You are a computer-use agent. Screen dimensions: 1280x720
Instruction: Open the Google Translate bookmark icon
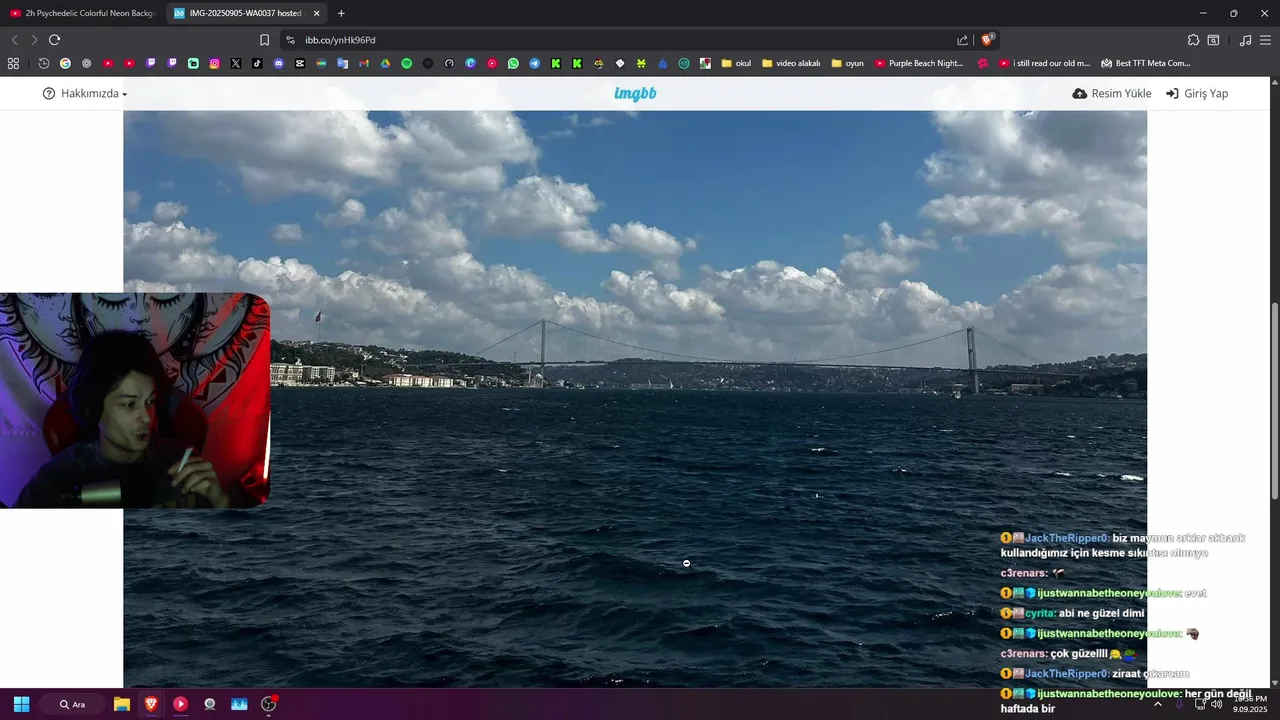tap(342, 63)
